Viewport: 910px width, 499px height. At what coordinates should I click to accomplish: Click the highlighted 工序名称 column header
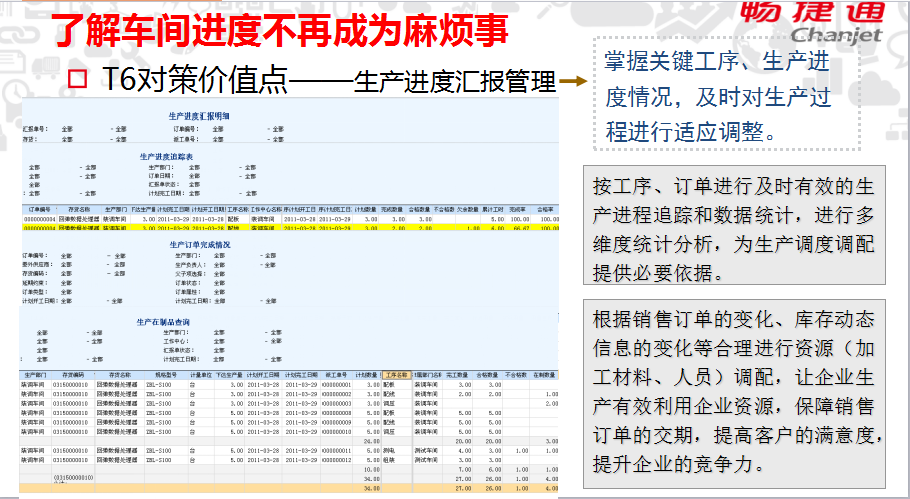coord(396,375)
